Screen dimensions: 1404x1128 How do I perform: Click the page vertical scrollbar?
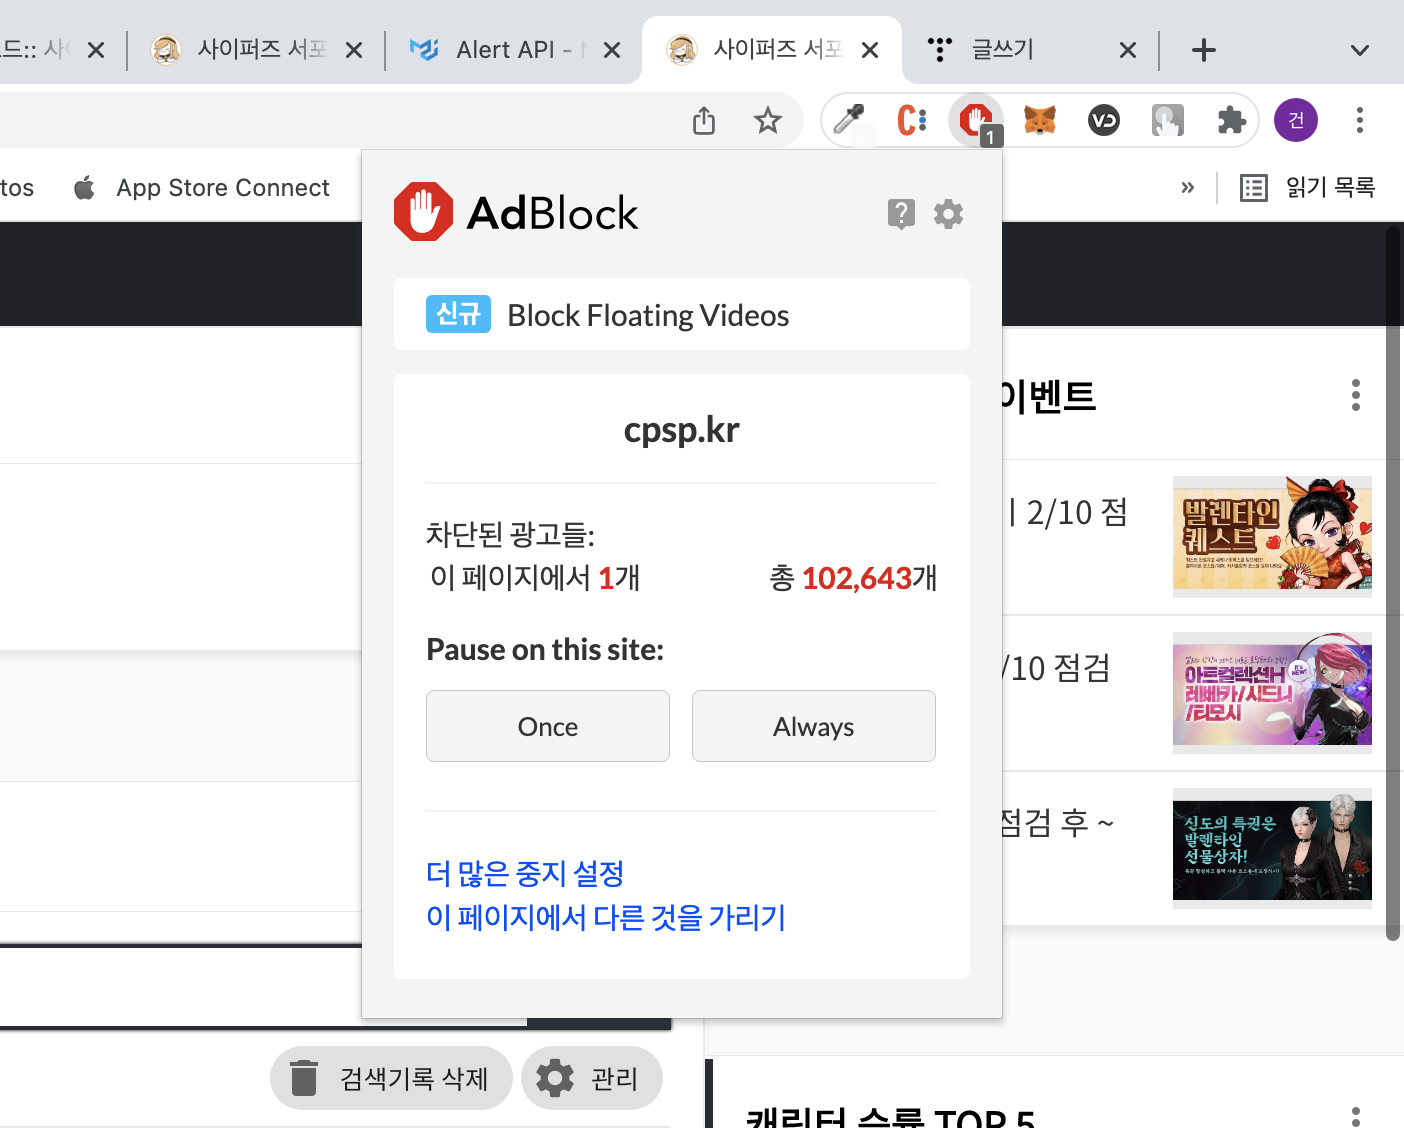pos(1393,583)
